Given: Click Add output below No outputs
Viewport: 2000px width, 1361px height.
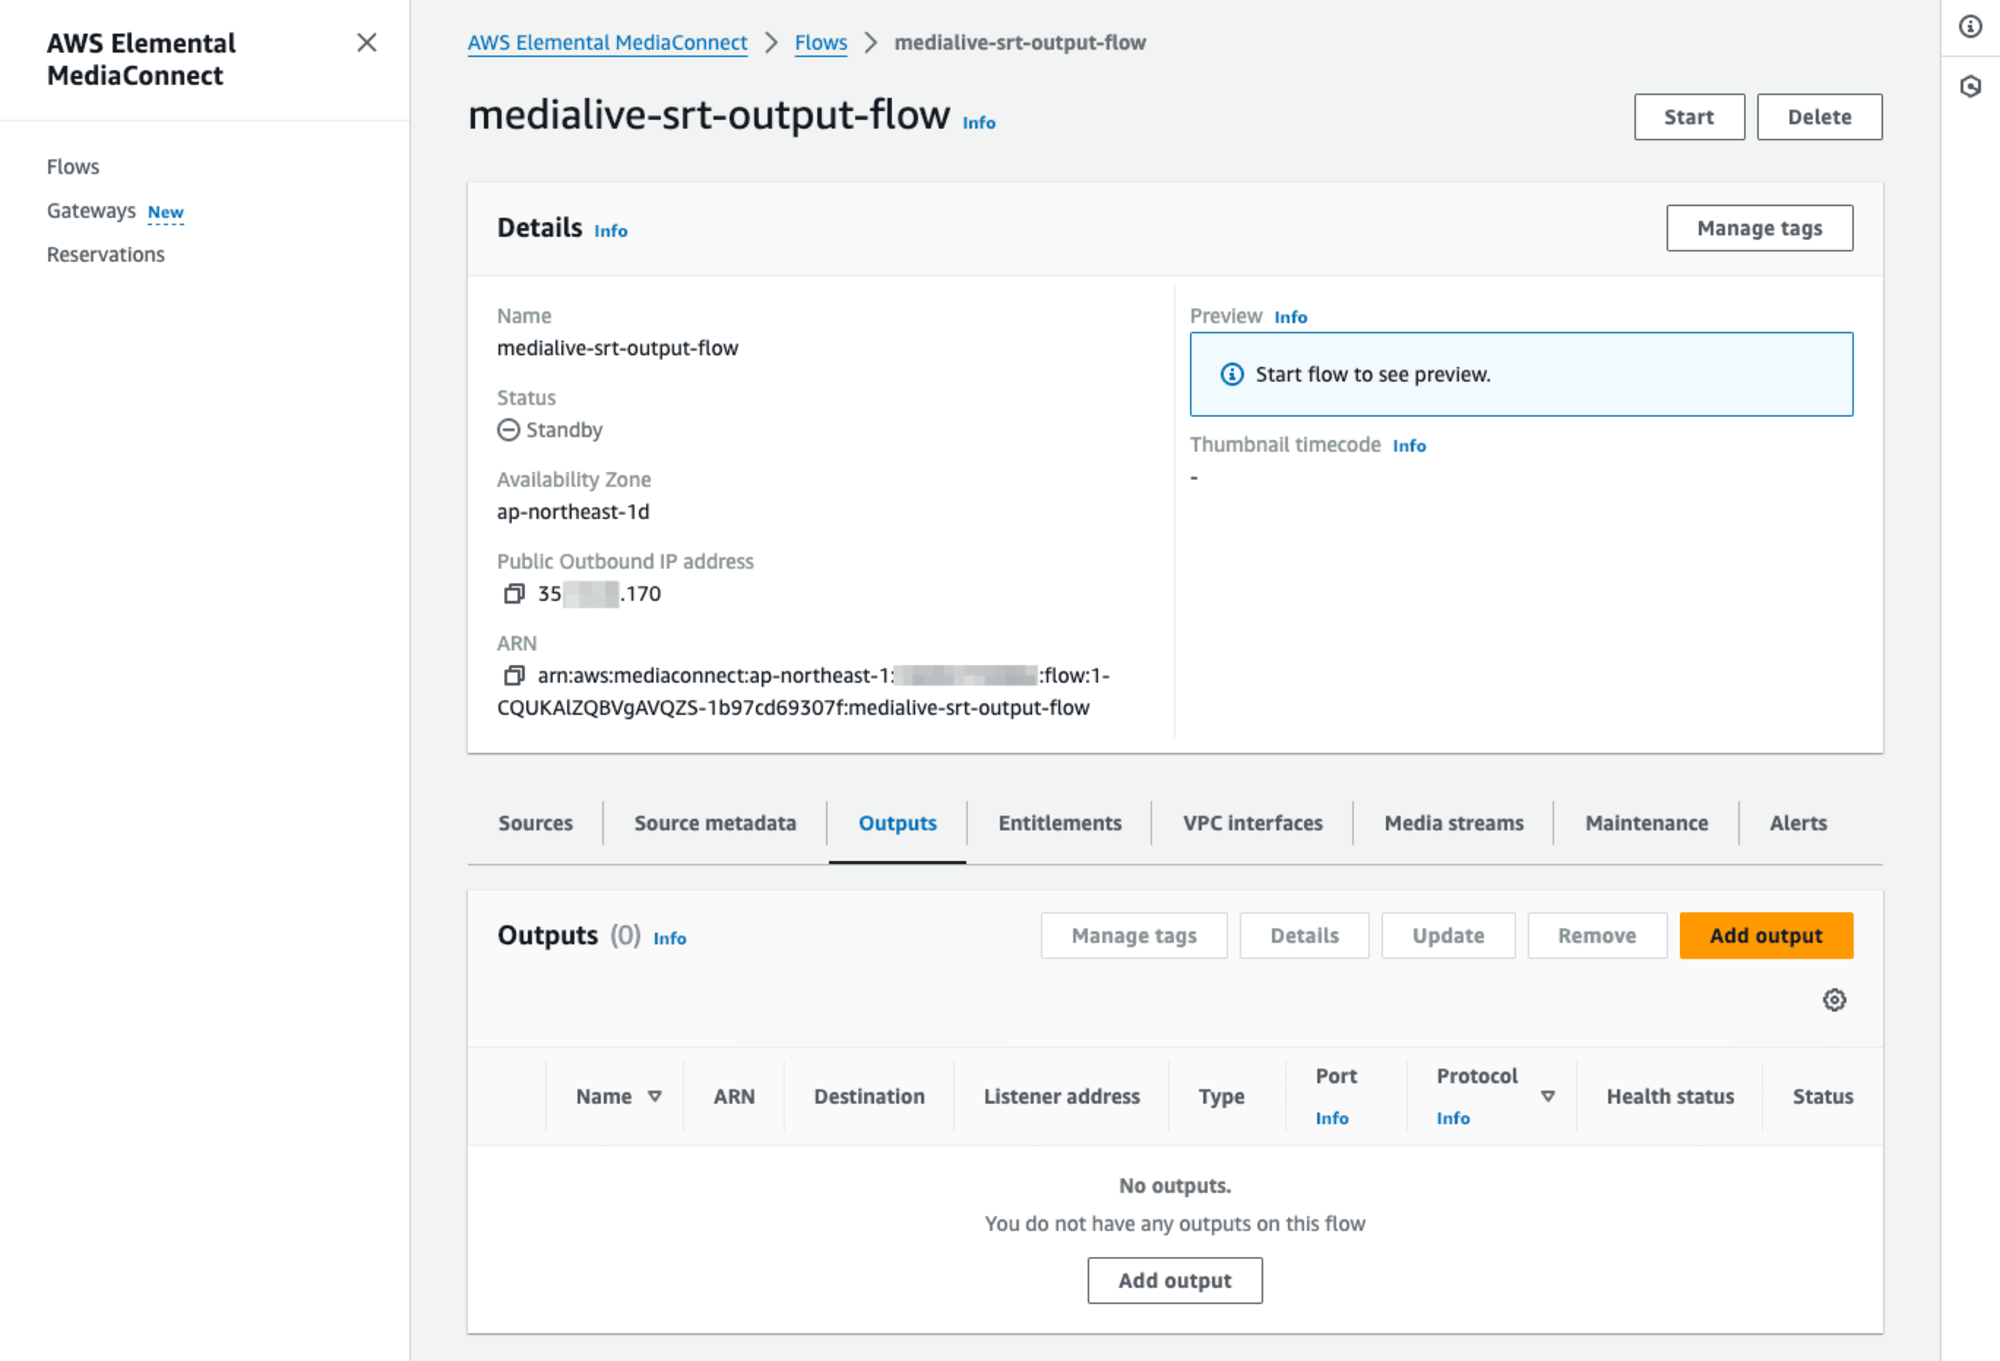Looking at the screenshot, I should pyautogui.click(x=1175, y=1281).
